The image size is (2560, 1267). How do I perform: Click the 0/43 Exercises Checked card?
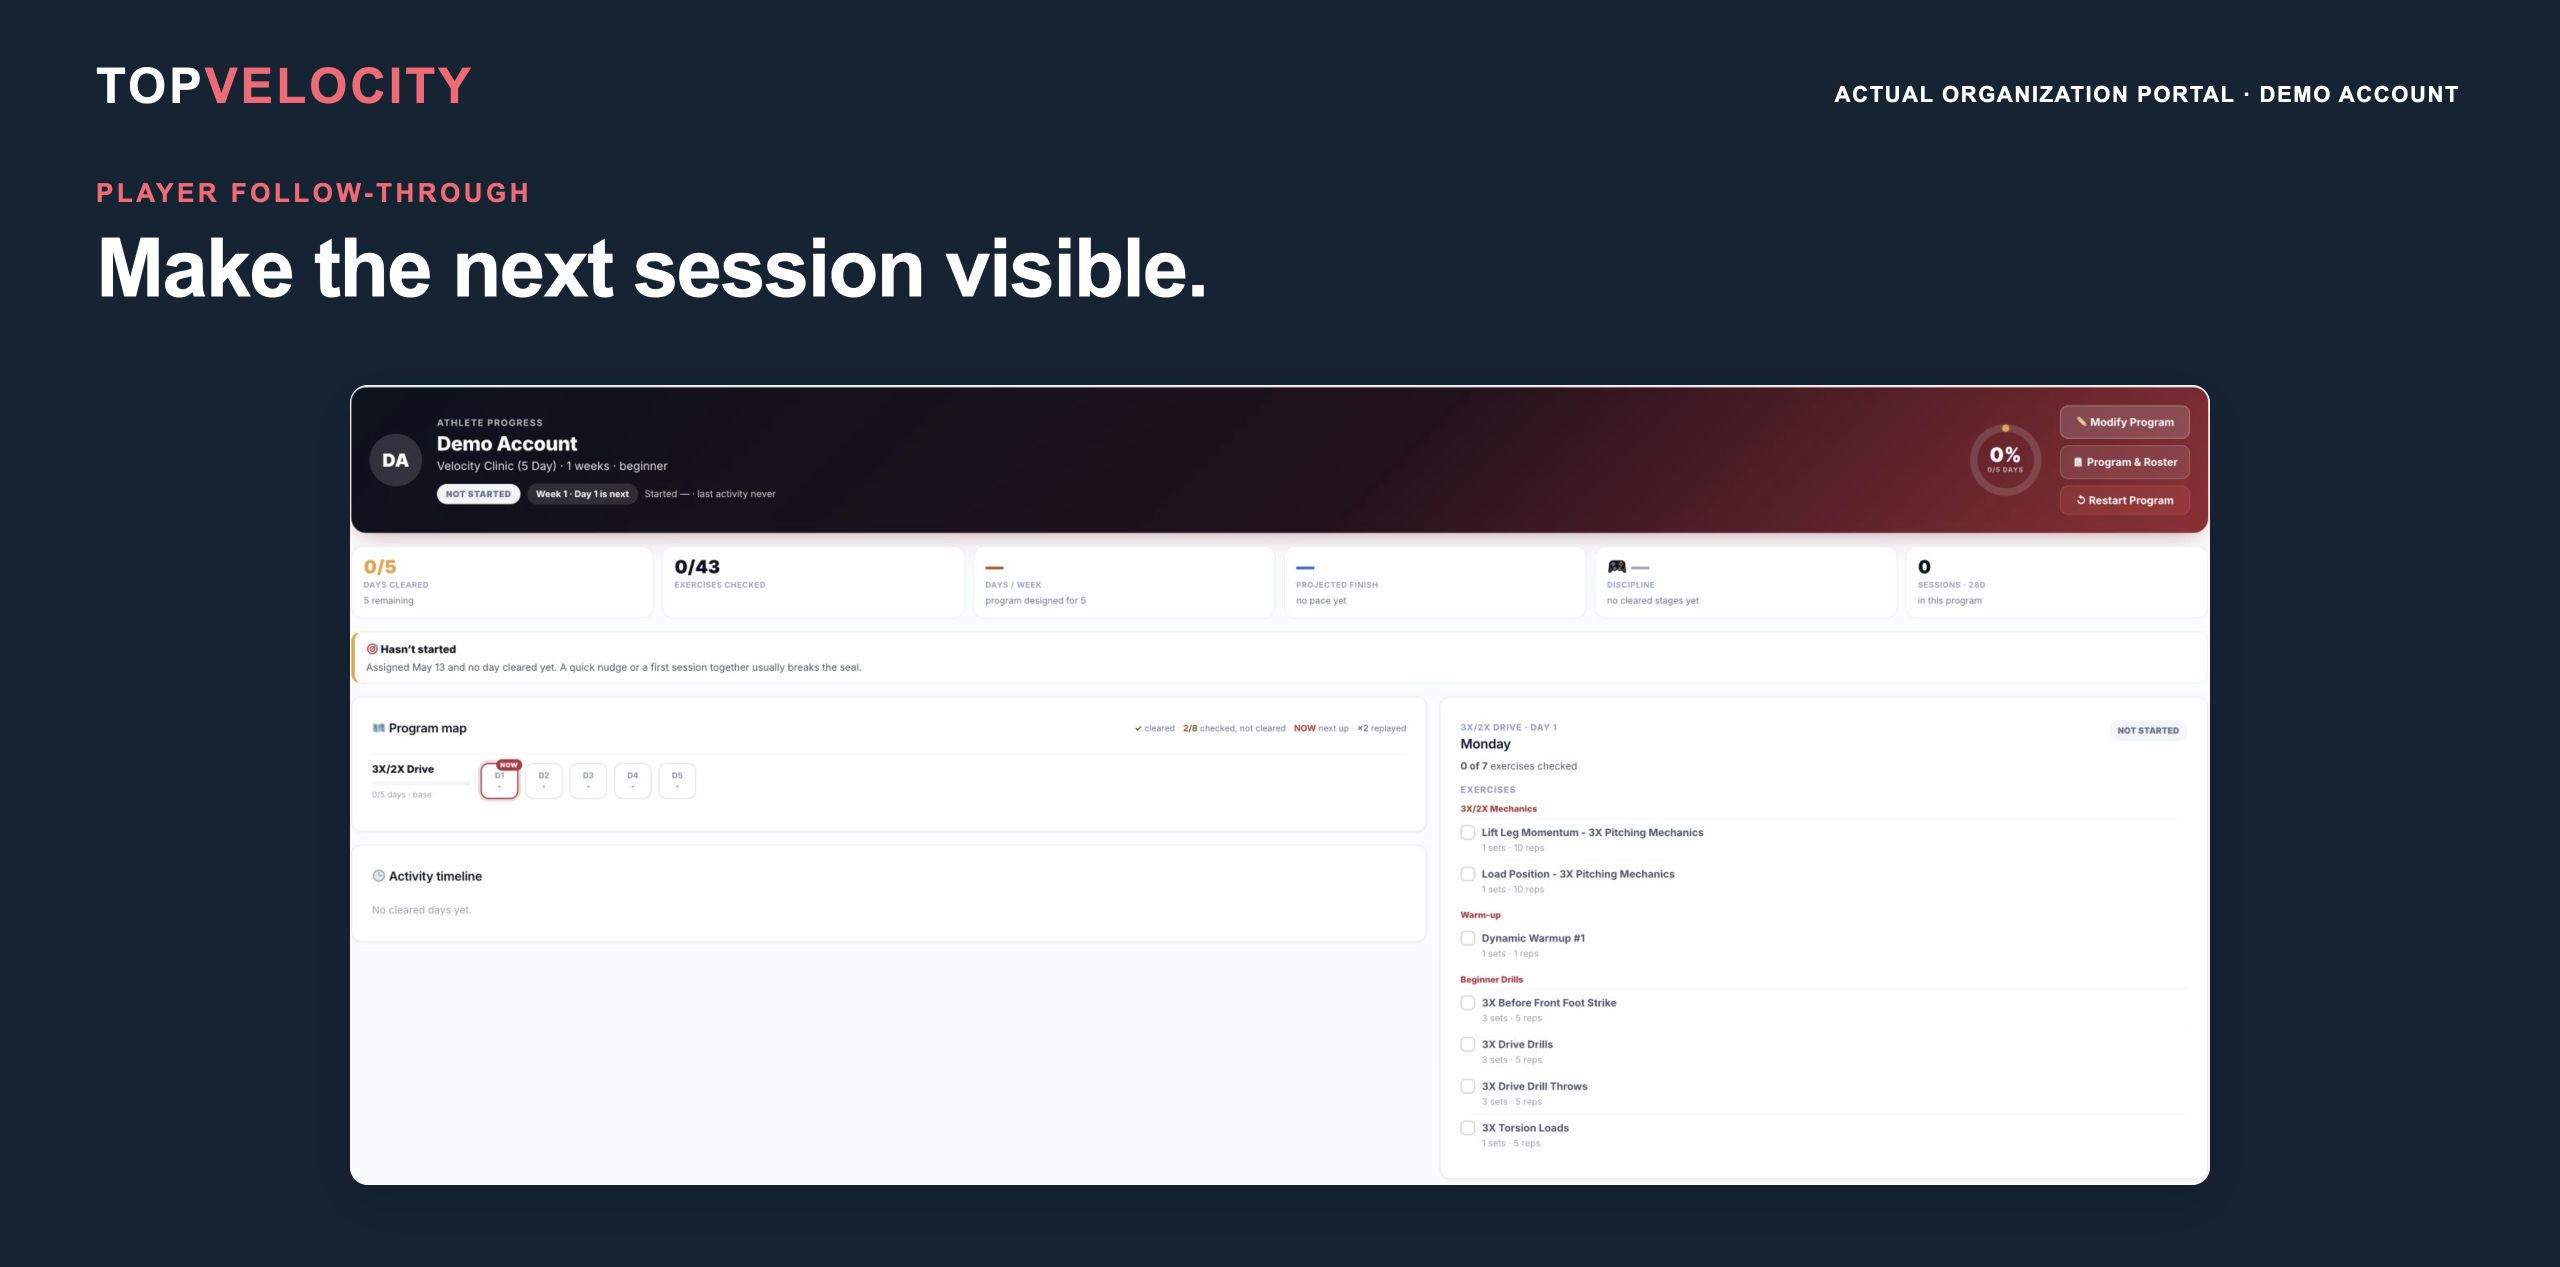(813, 582)
